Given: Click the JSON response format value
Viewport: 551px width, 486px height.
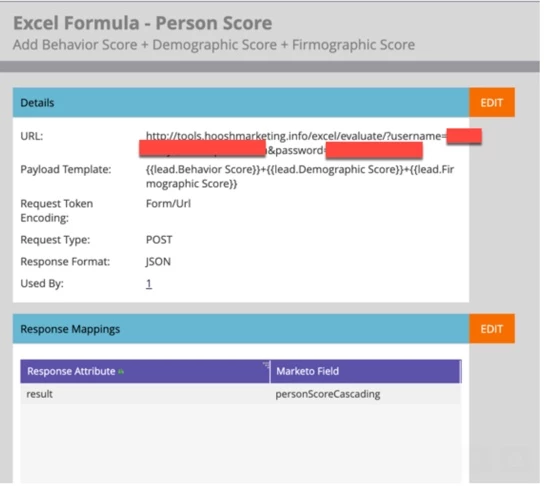Looking at the screenshot, I should tap(158, 262).
